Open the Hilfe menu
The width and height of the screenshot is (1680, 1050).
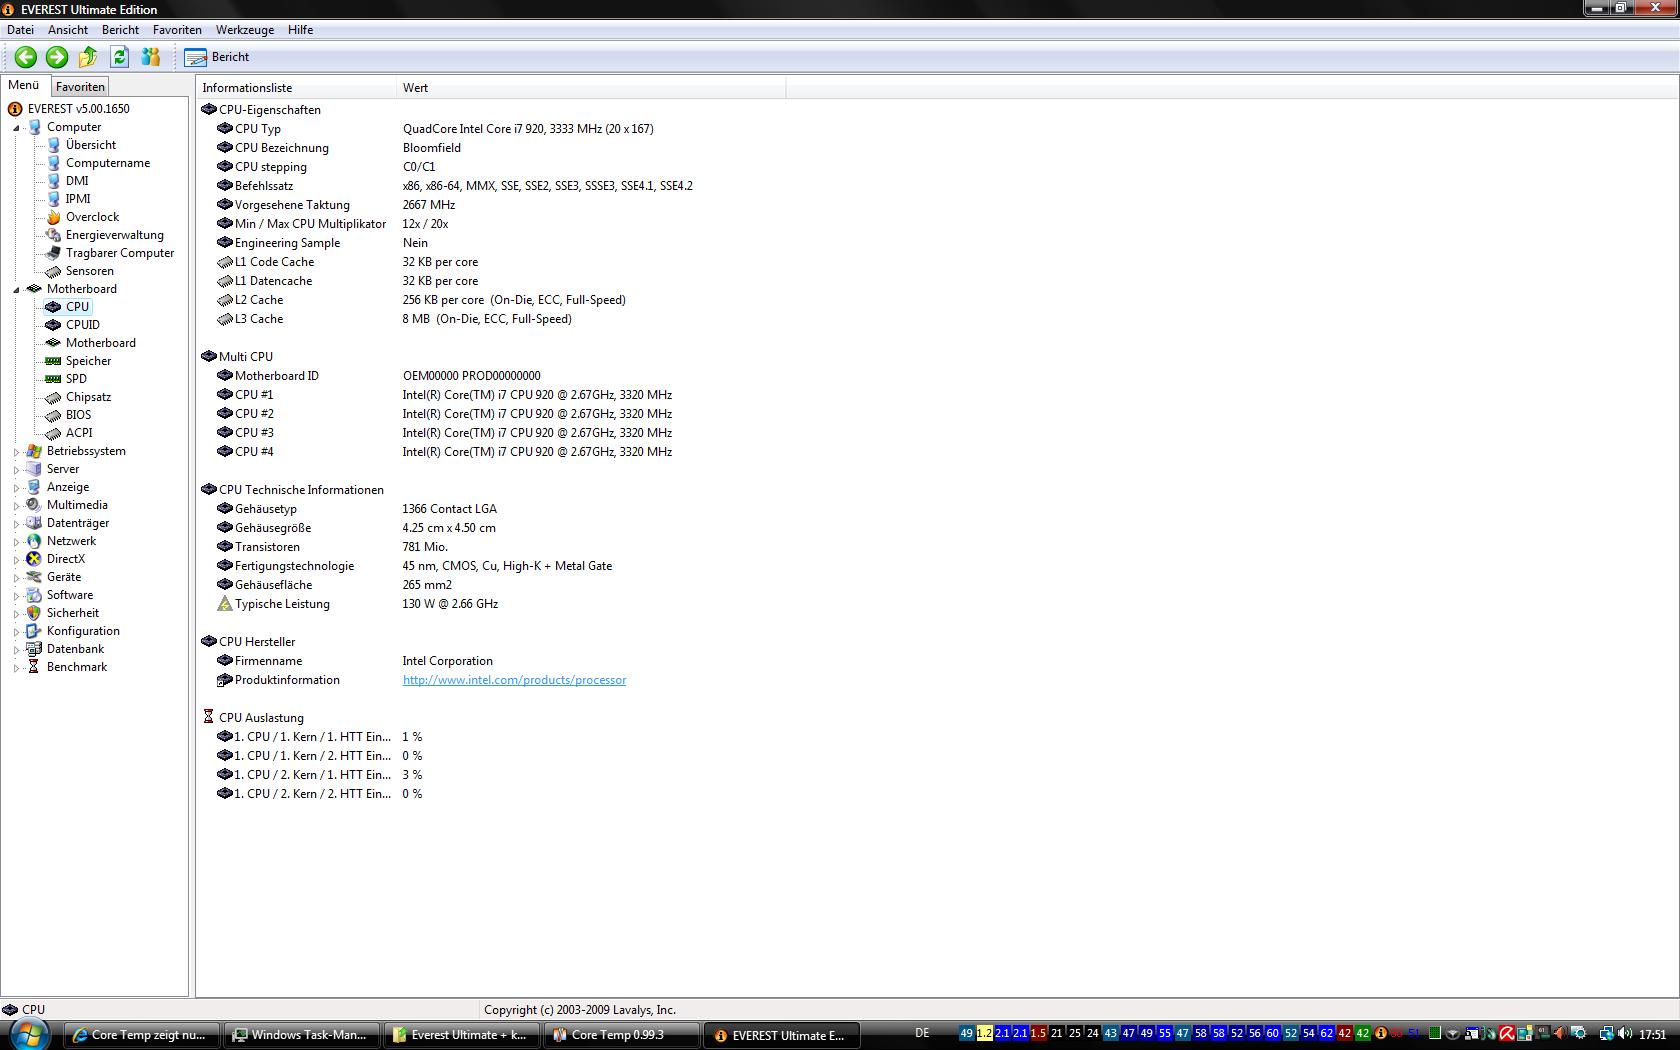300,30
